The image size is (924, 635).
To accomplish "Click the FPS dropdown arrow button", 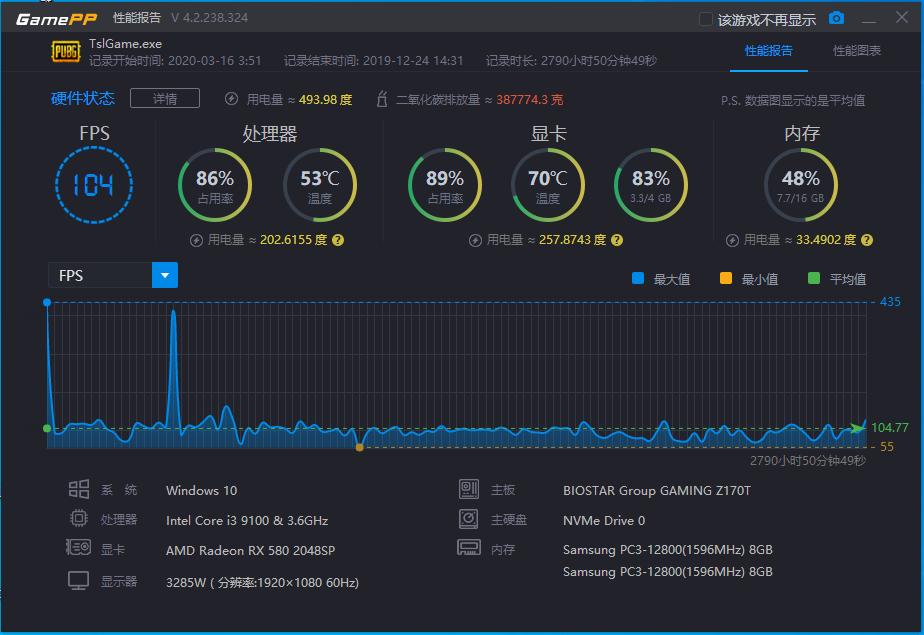I will [x=164, y=275].
